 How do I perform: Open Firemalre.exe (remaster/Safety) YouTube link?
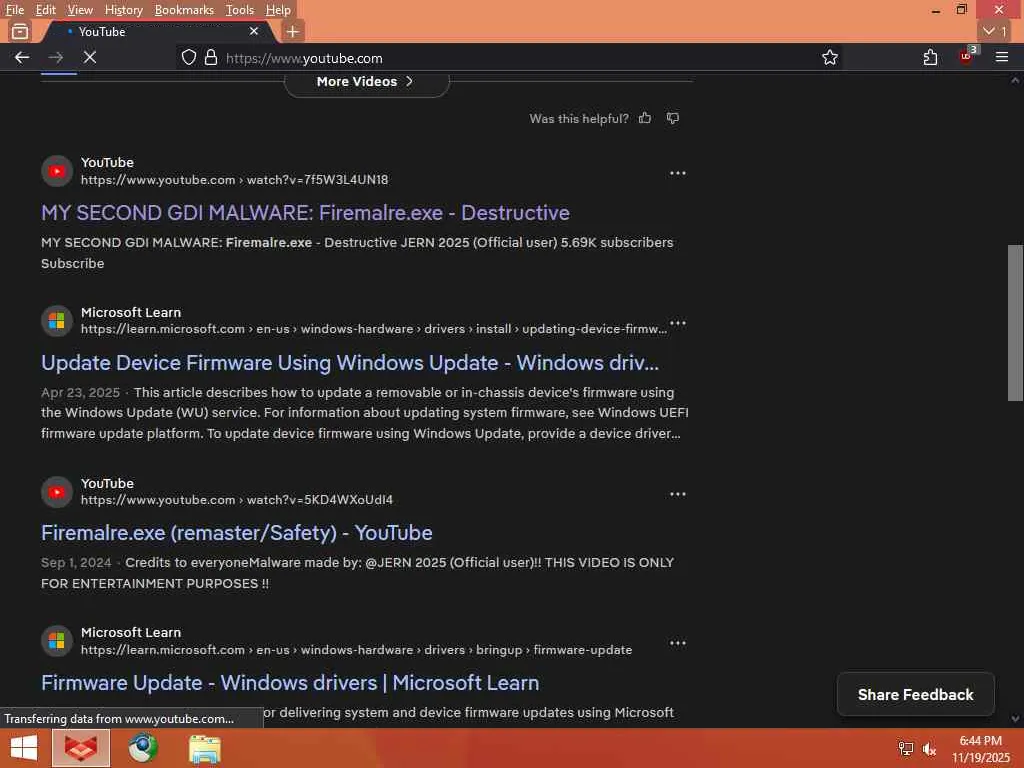tap(236, 533)
